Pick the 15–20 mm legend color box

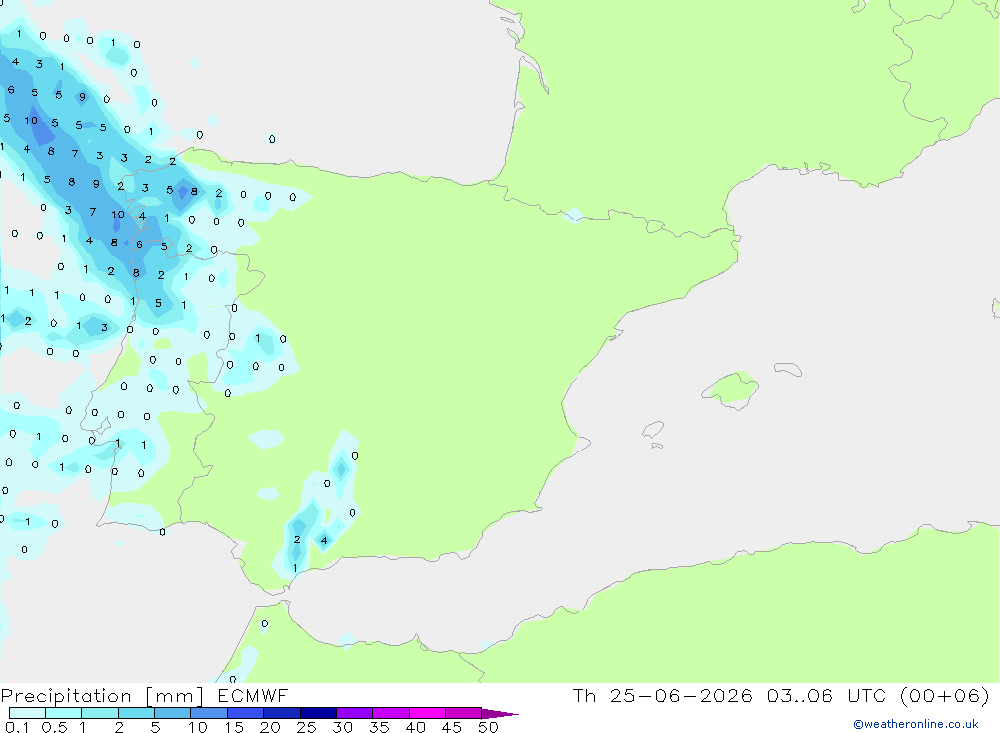pyautogui.click(x=246, y=713)
